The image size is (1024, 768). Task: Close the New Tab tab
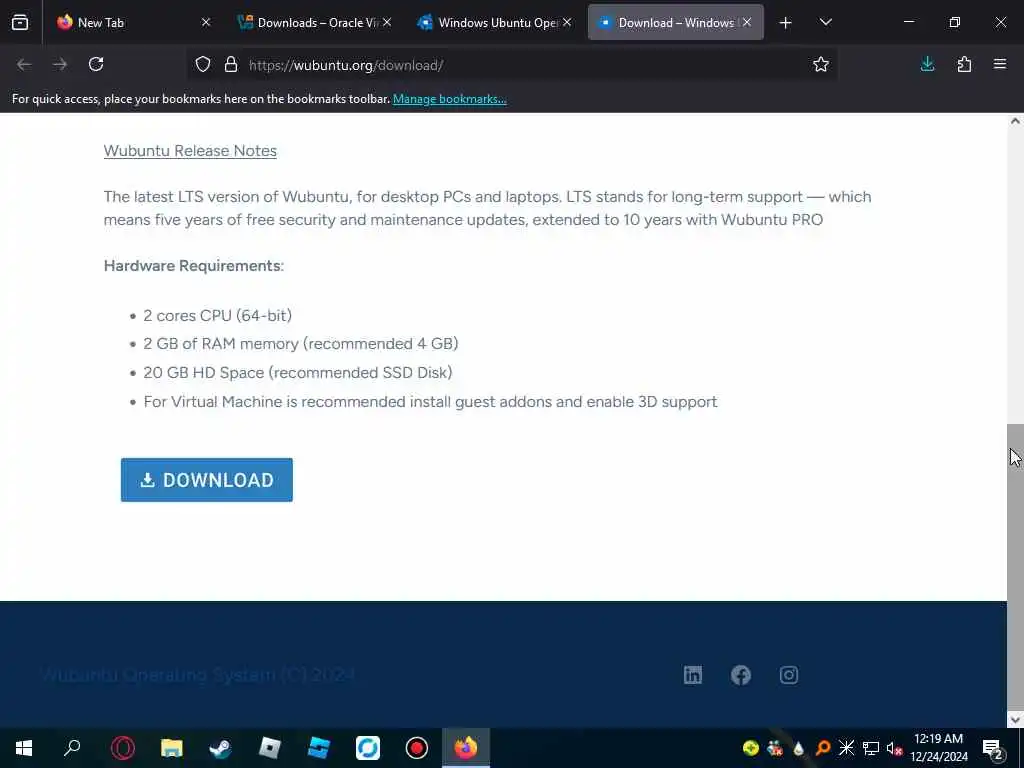[206, 22]
